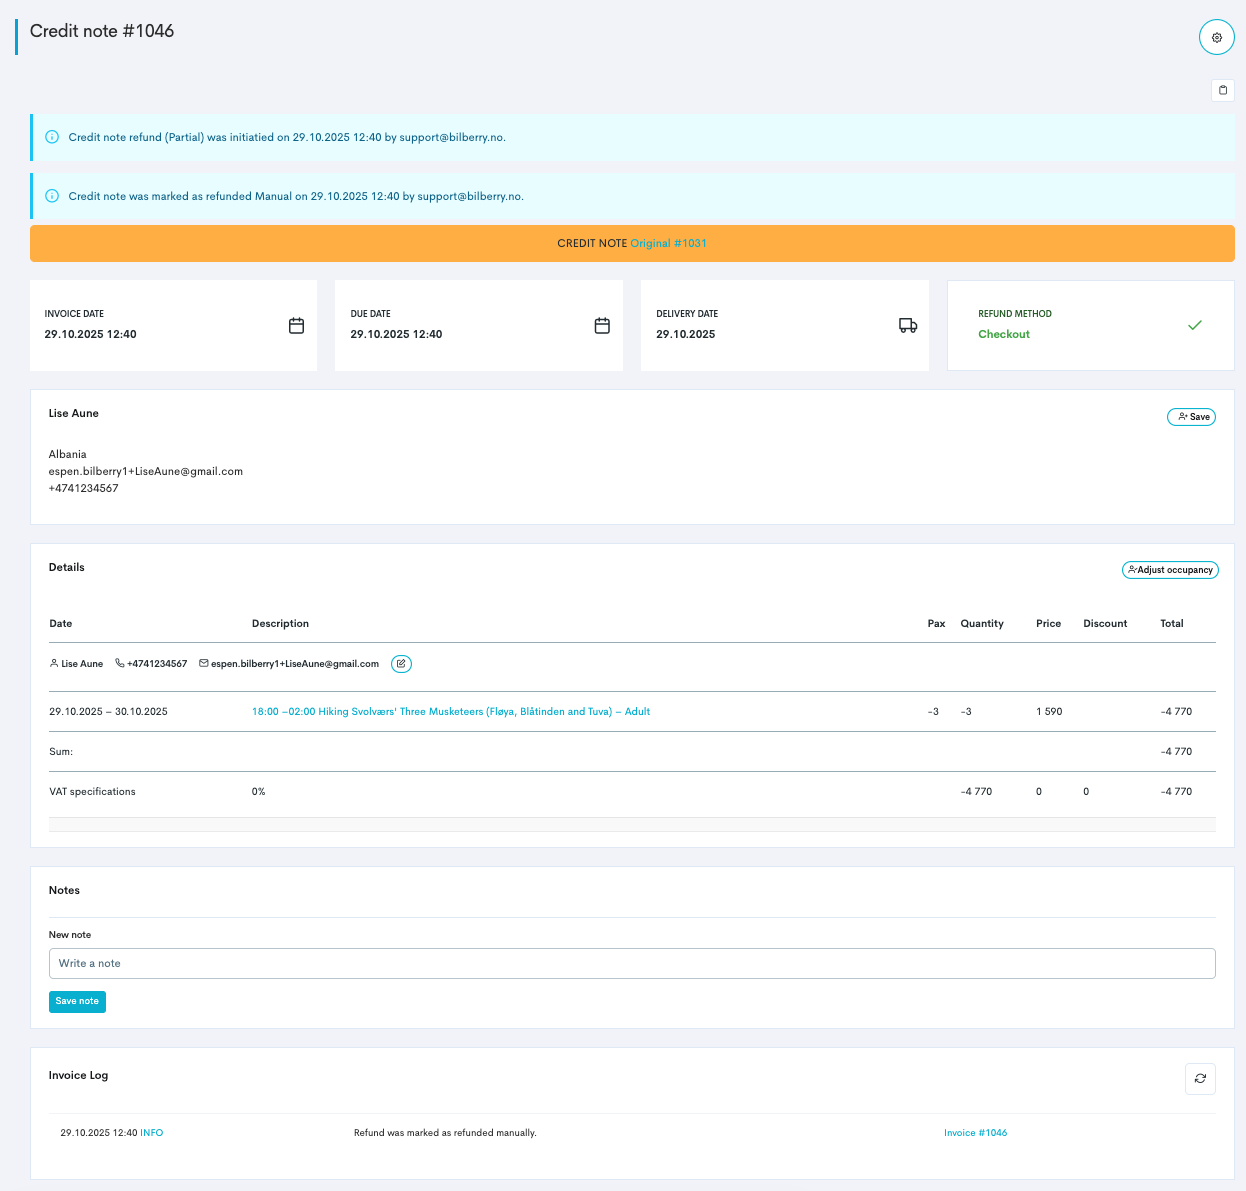Click the clipboard copy icon
The height and width of the screenshot is (1191, 1246).
(x=1222, y=90)
